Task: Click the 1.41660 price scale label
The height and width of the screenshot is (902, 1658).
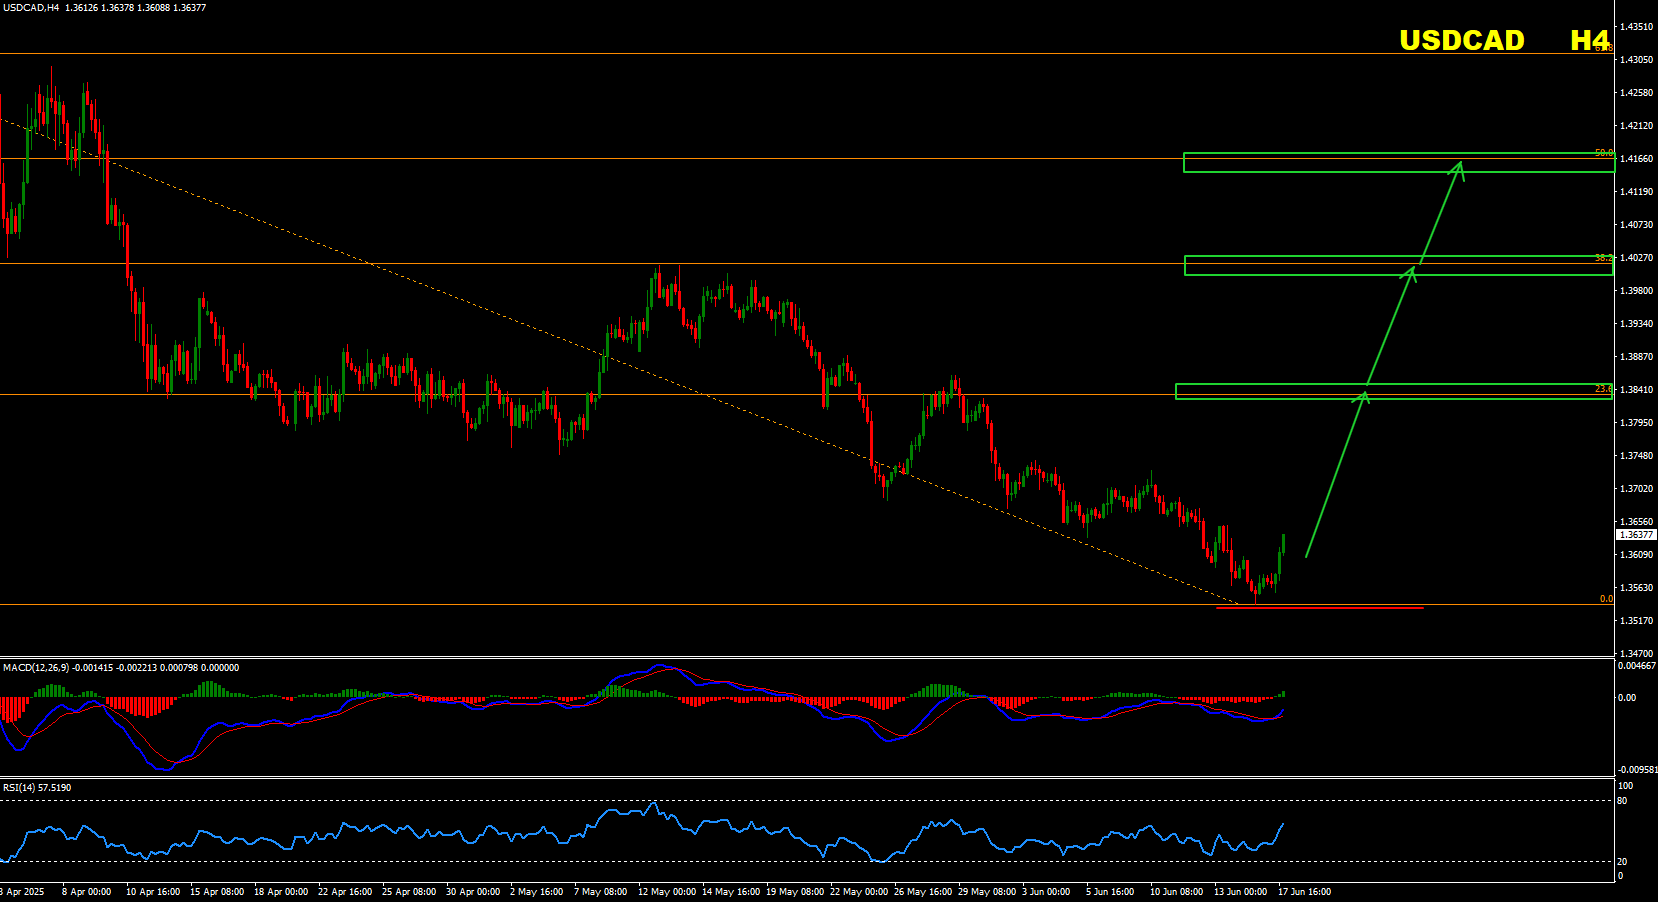Action: 1636,159
